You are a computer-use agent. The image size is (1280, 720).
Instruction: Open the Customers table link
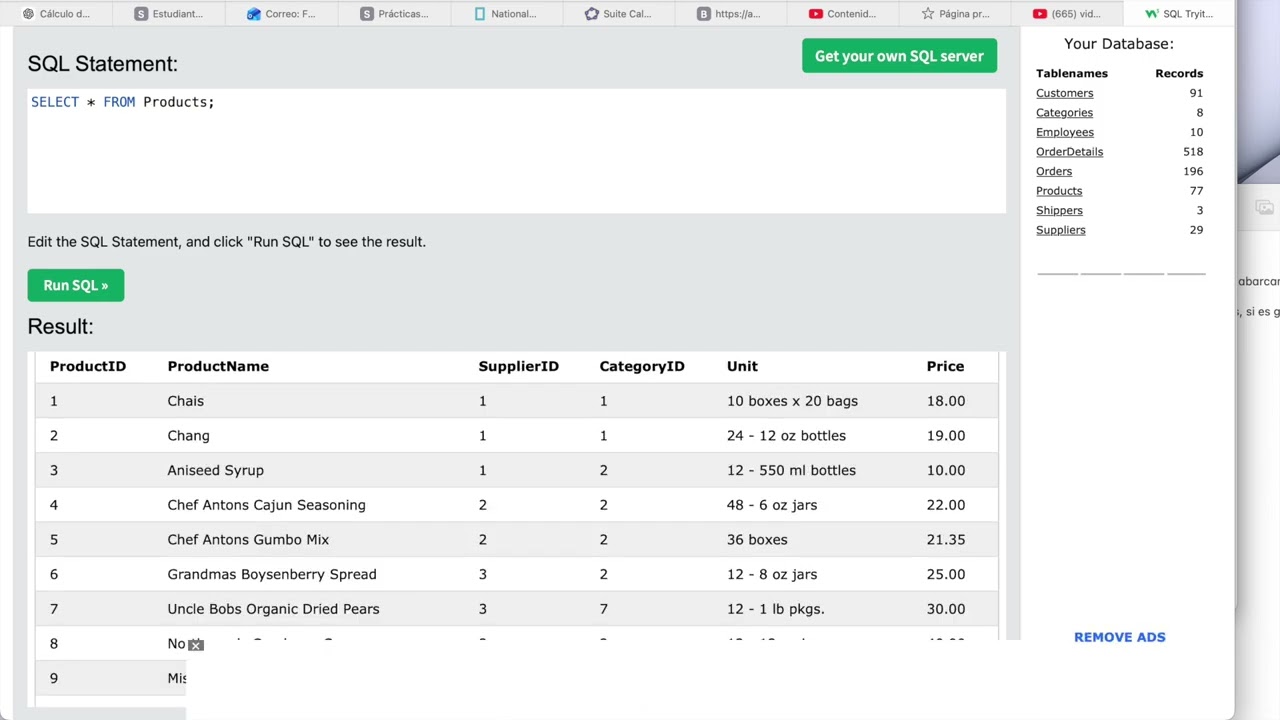point(1064,93)
